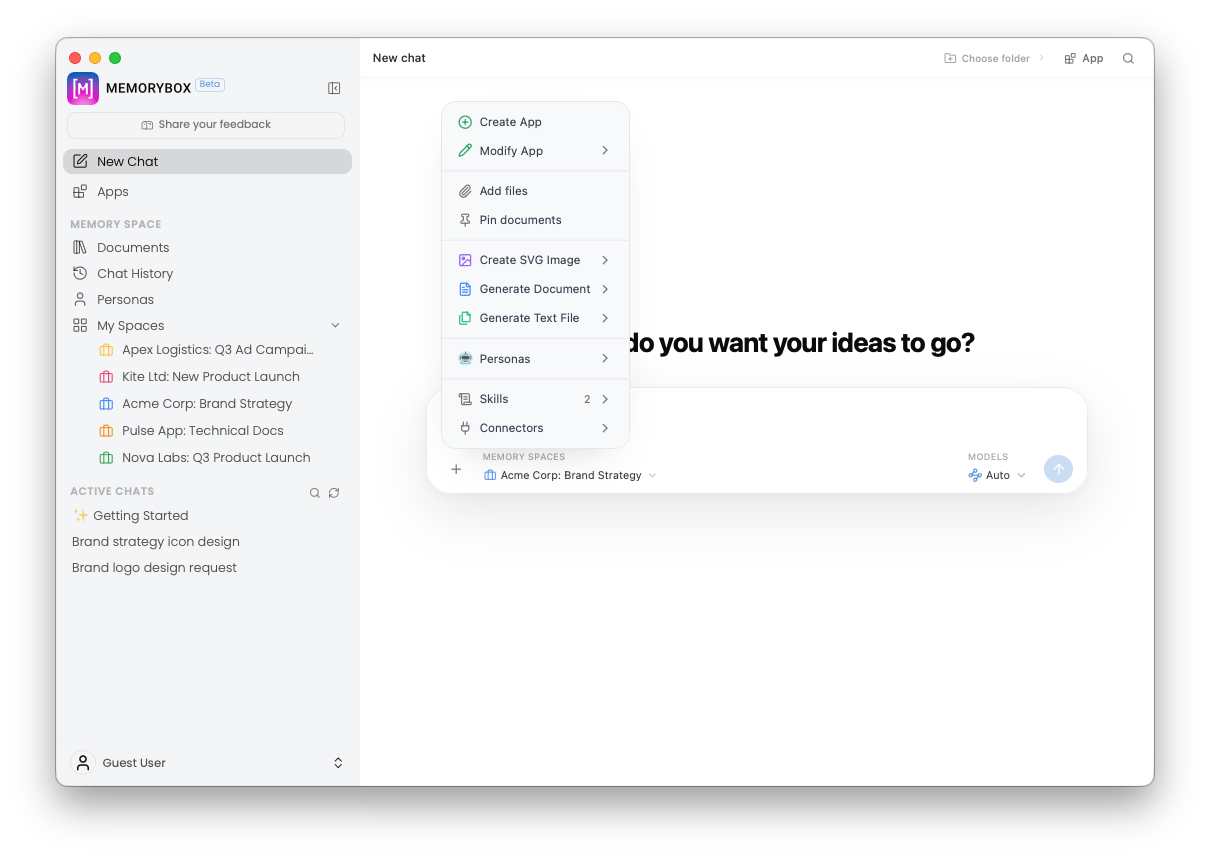
Task: Choose Connectors in the popup menu
Action: [535, 428]
